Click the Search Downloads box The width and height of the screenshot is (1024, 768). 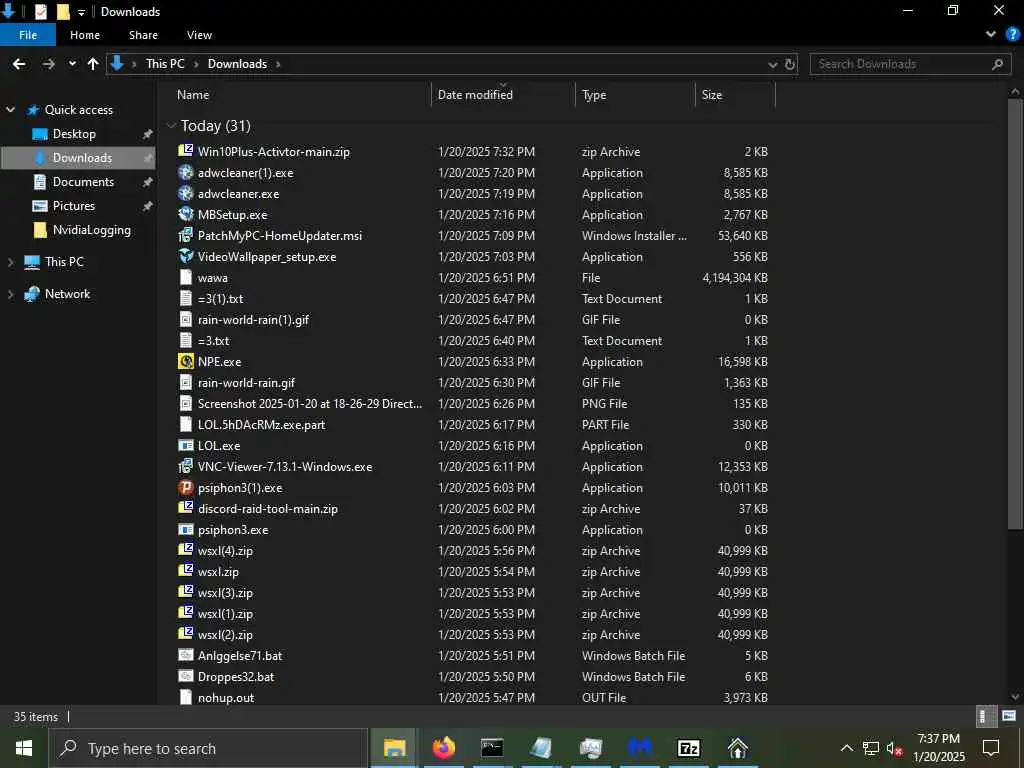(x=909, y=64)
